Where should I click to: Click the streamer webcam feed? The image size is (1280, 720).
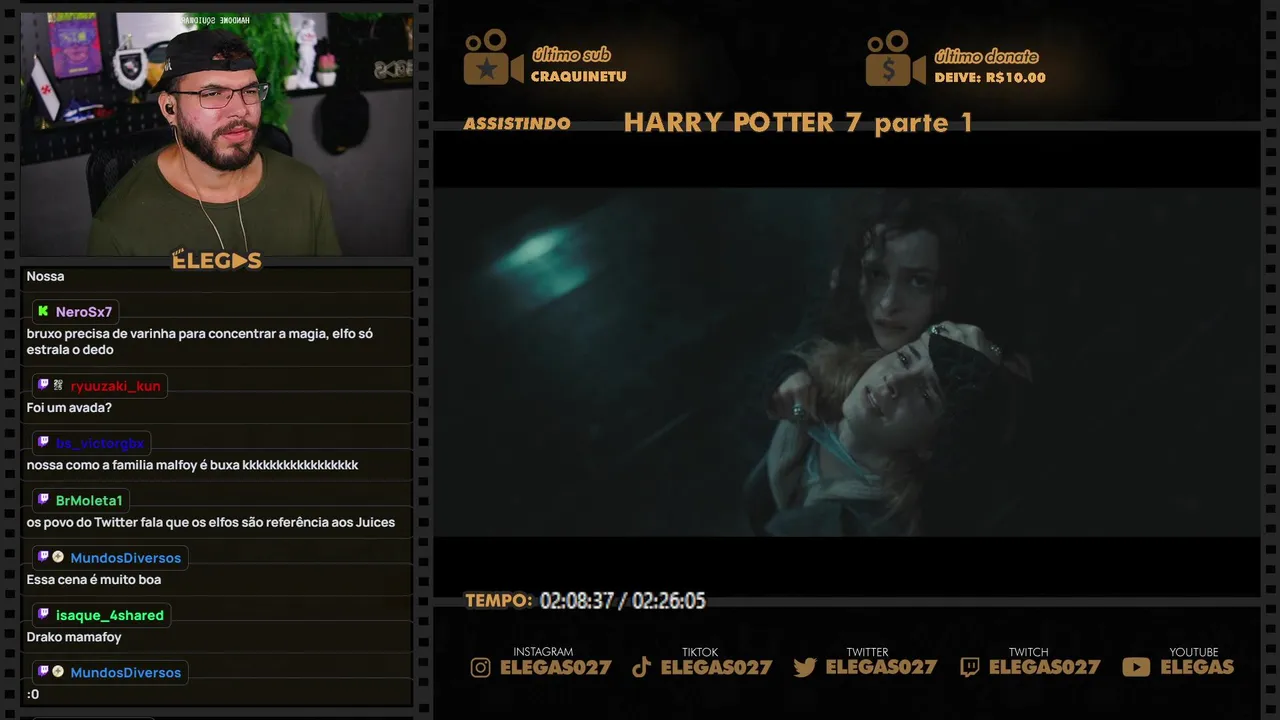coord(216,134)
